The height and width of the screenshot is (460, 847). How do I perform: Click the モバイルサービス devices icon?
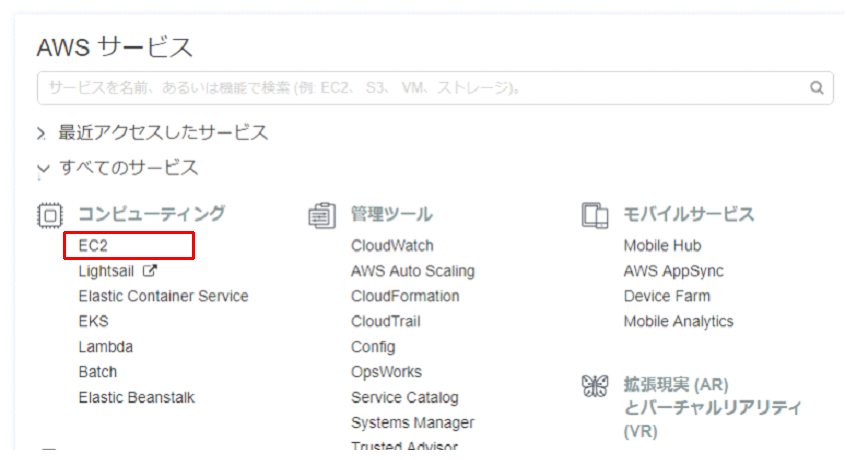[x=595, y=215]
